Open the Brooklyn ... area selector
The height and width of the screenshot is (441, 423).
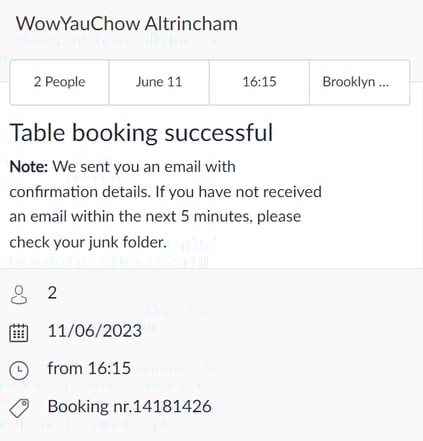click(x=359, y=82)
